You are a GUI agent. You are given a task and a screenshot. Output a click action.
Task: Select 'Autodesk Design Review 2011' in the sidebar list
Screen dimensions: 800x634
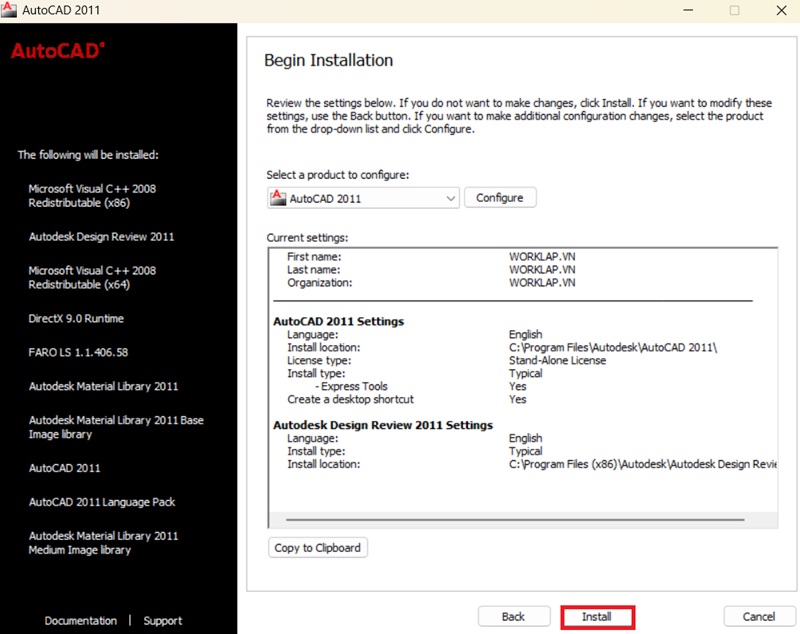[101, 236]
